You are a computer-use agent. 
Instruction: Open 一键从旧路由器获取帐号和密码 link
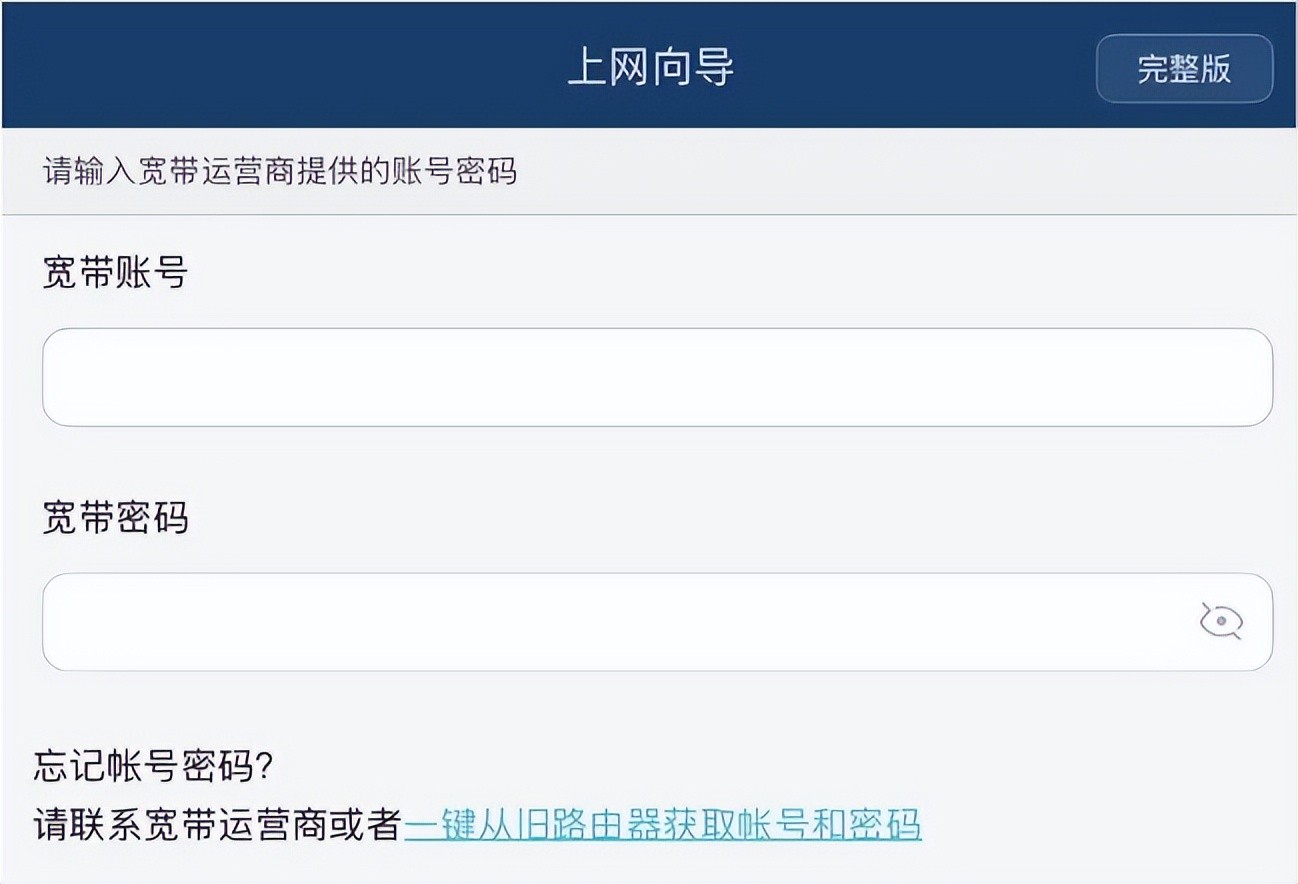(662, 826)
